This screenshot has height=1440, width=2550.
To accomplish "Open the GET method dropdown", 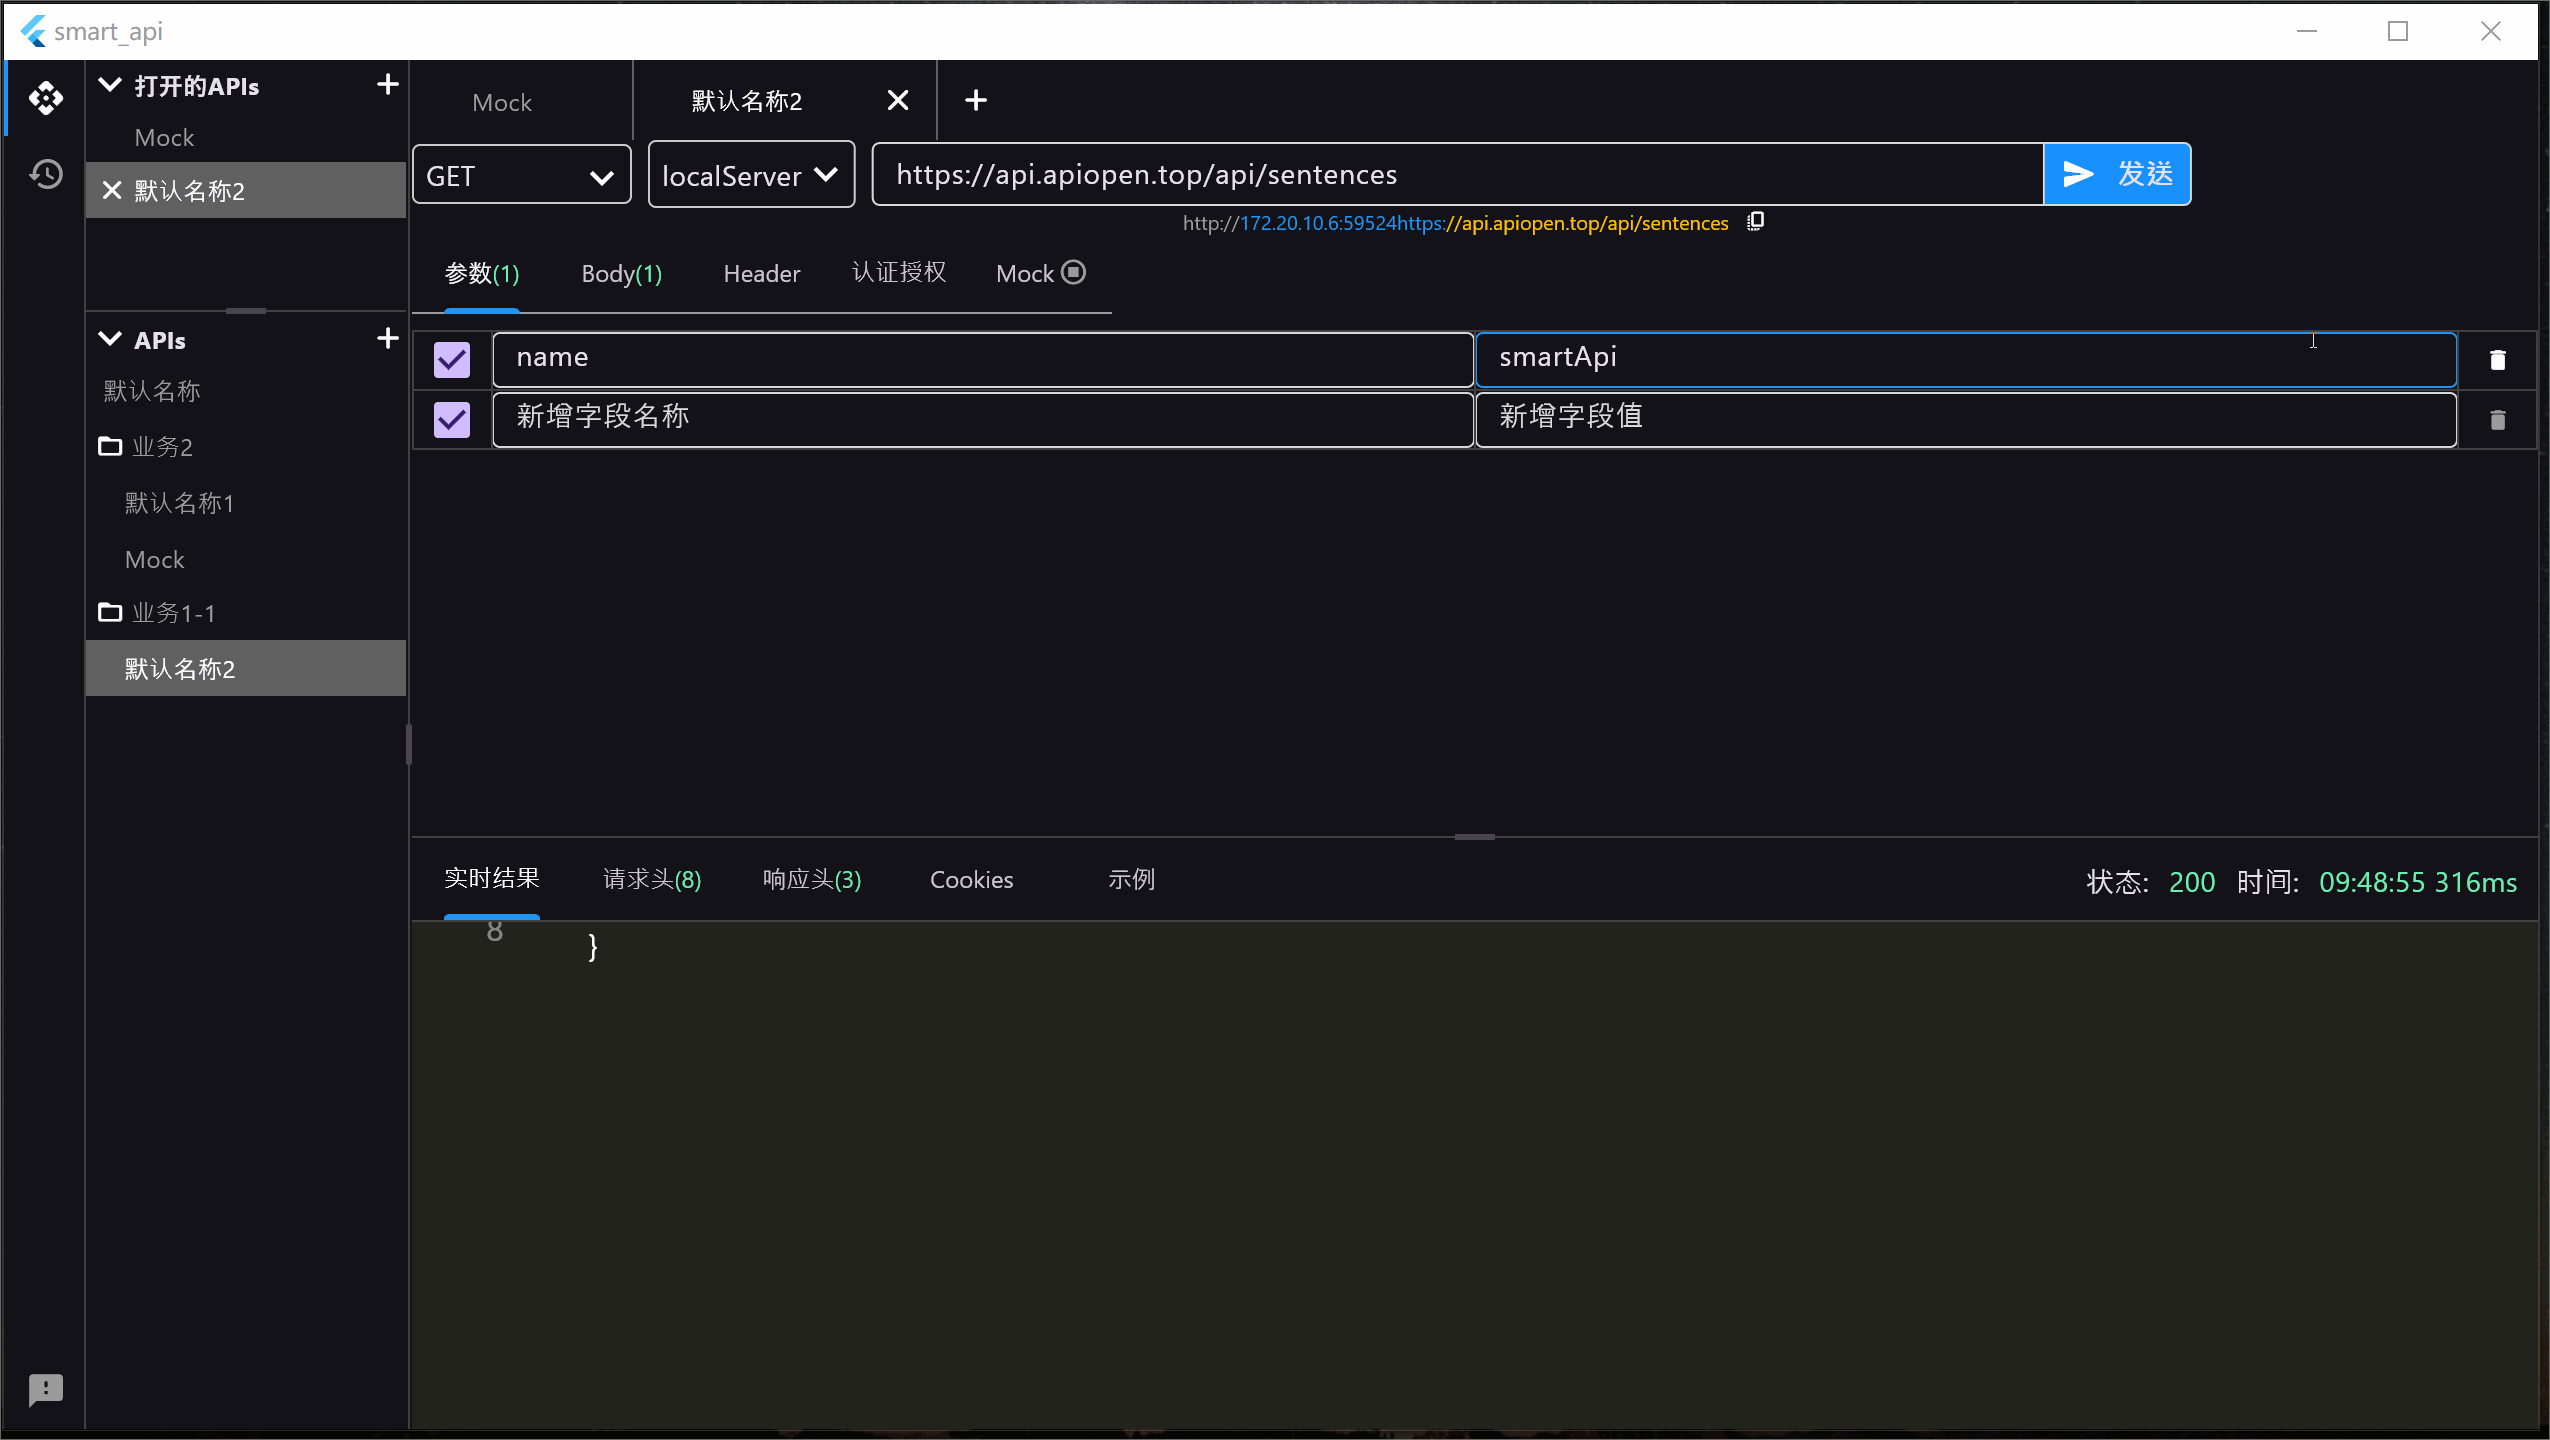I will (x=521, y=176).
